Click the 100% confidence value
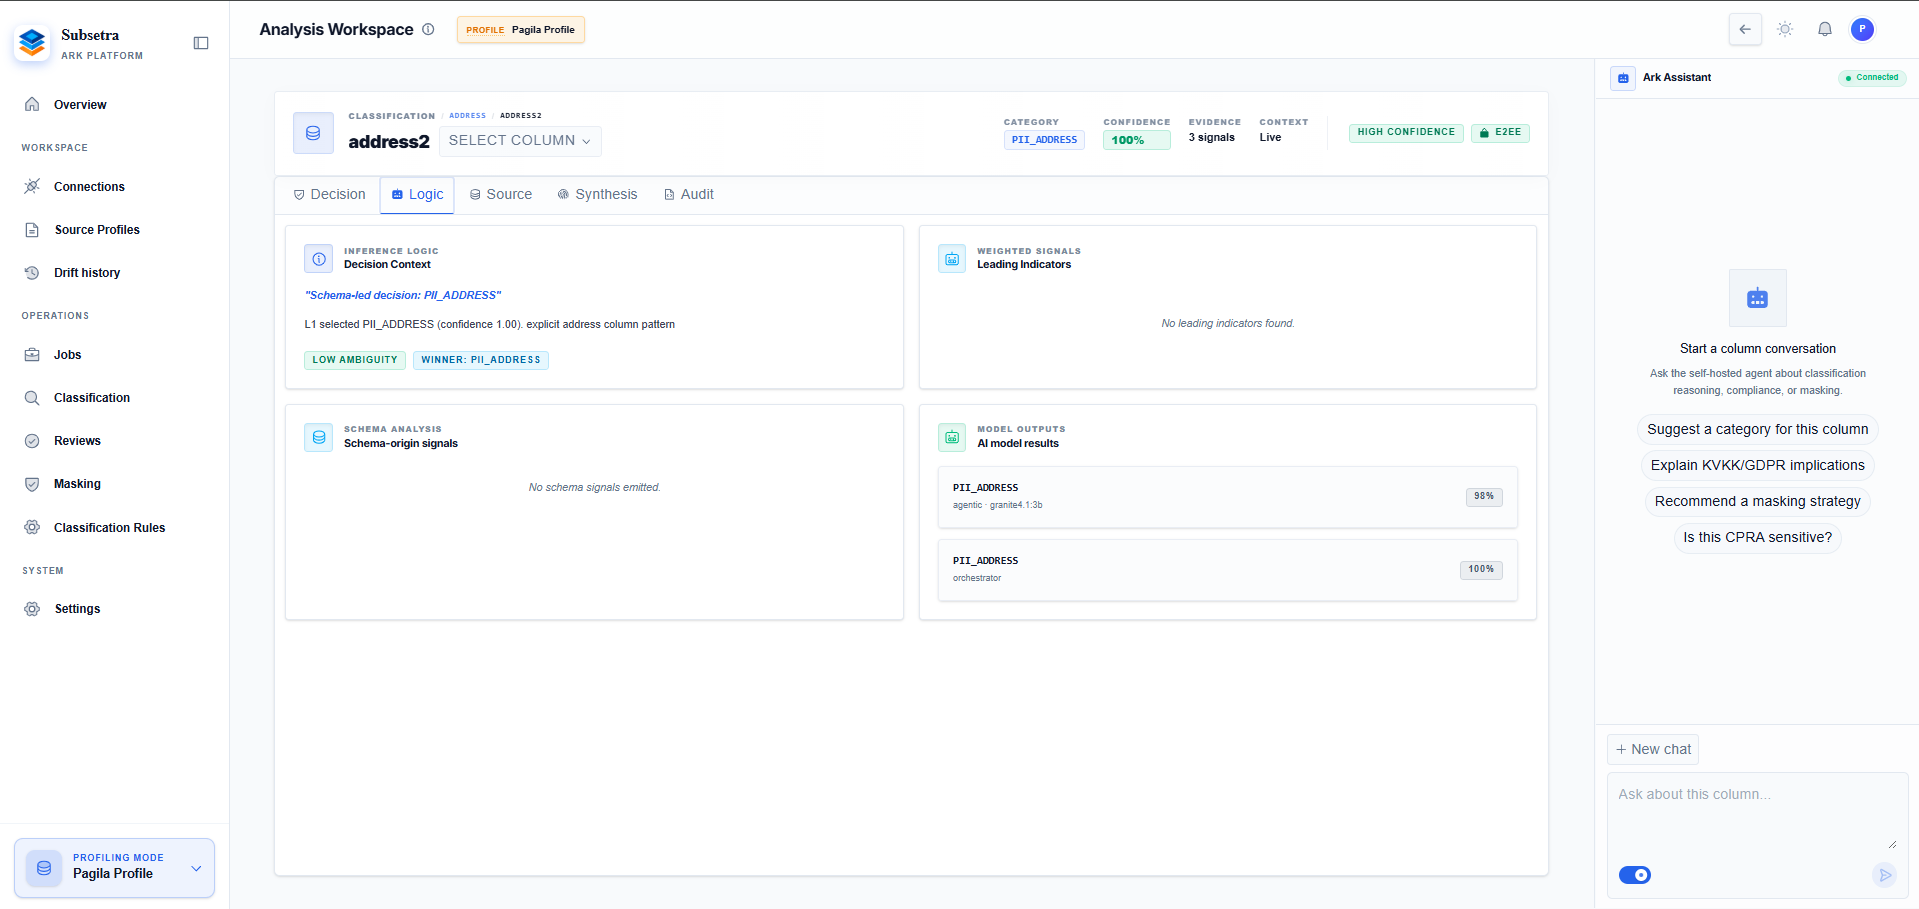1919x909 pixels. click(1137, 140)
